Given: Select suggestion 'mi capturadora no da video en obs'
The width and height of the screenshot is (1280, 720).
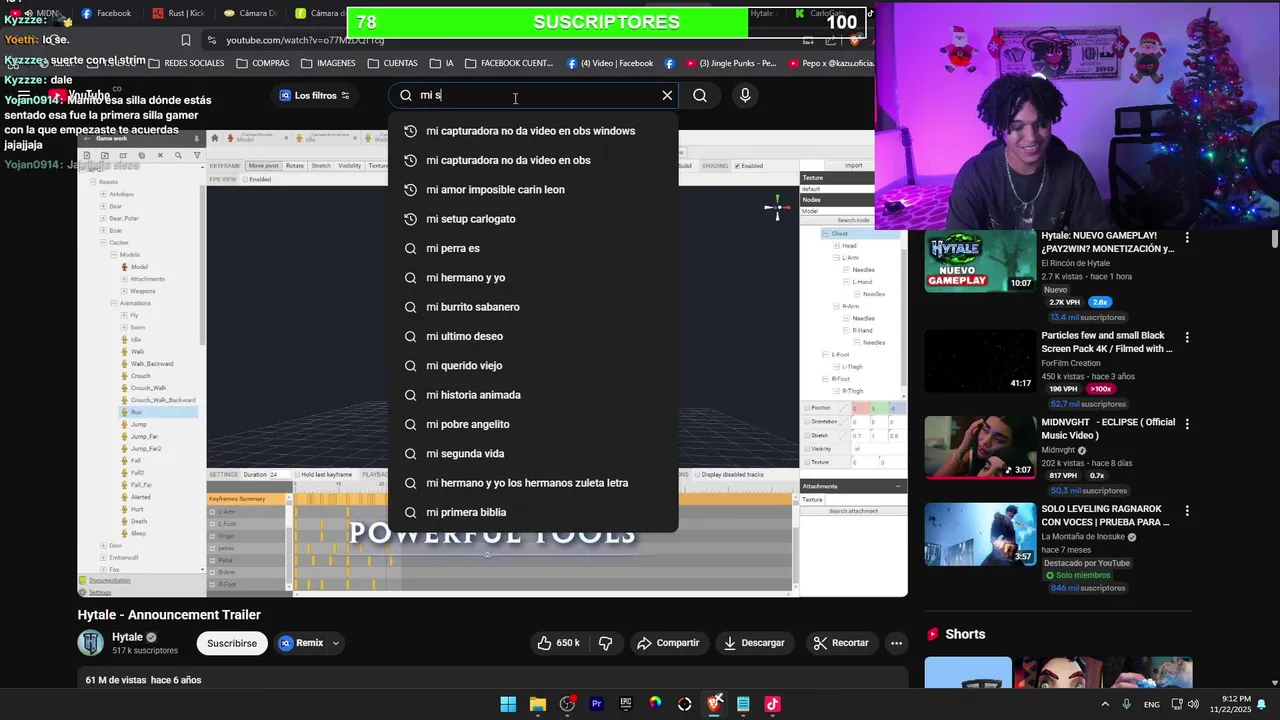Looking at the screenshot, I should tap(533, 160).
